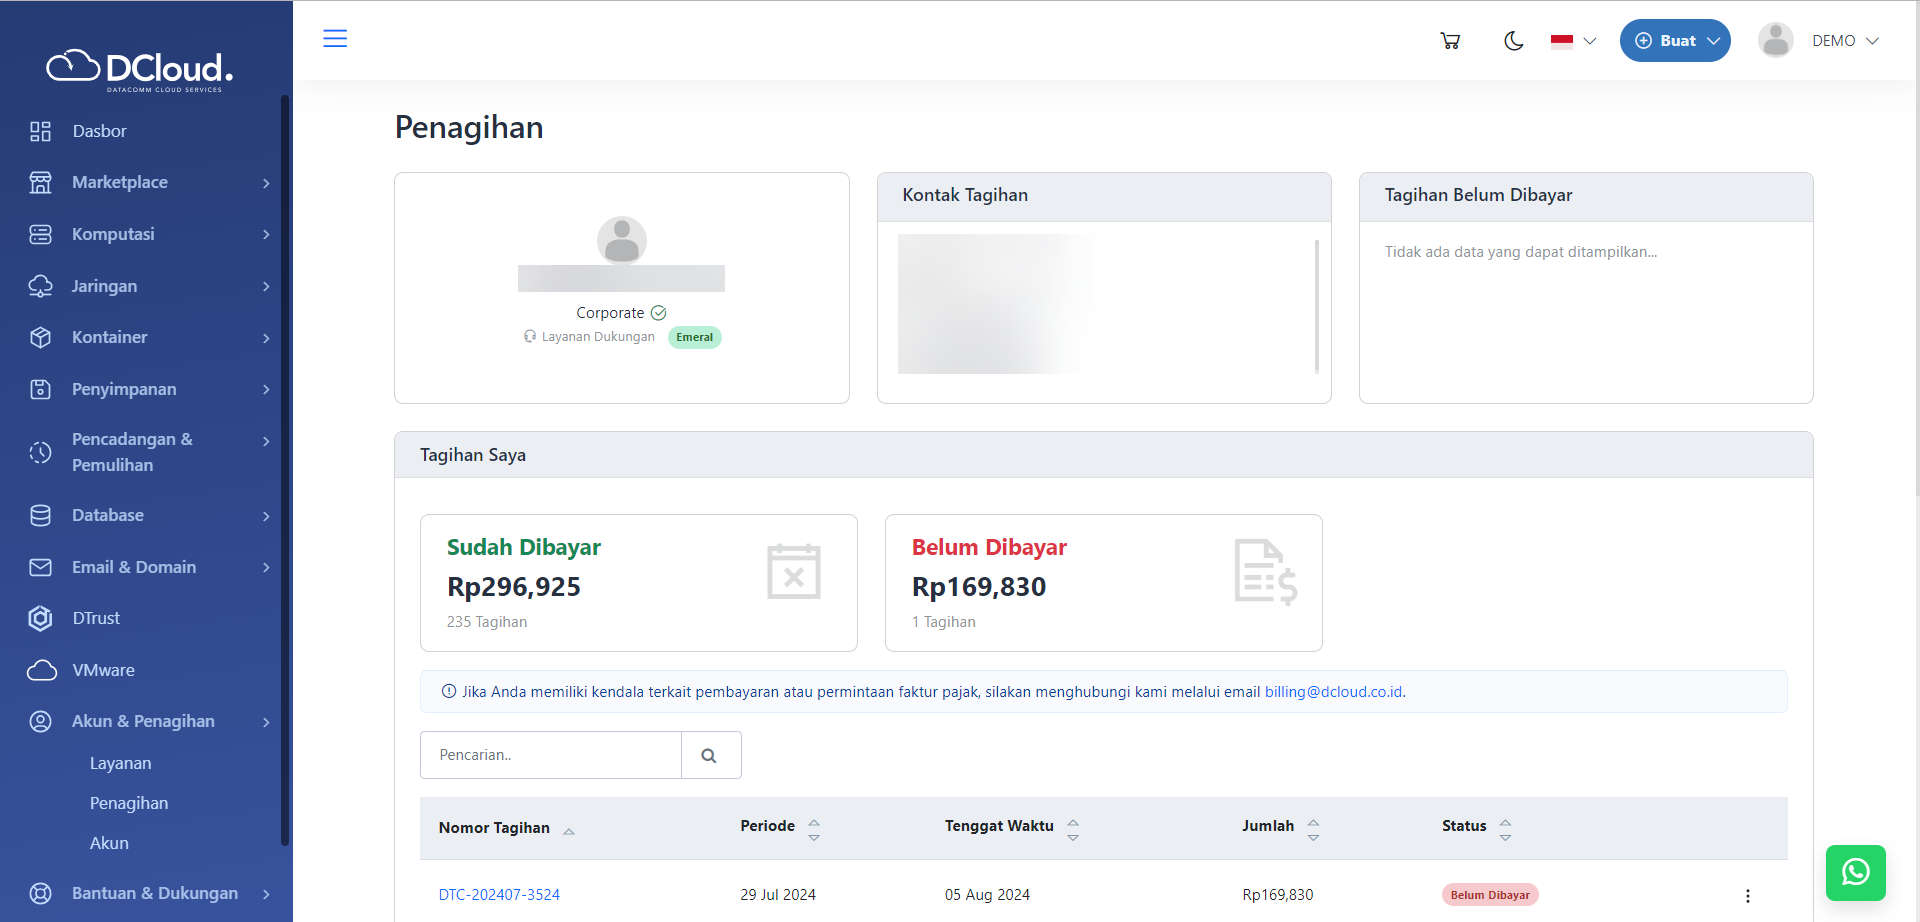The height and width of the screenshot is (922, 1920).
Task: Open three-dot actions for invoice DTC-202407-3524
Action: [x=1747, y=895]
